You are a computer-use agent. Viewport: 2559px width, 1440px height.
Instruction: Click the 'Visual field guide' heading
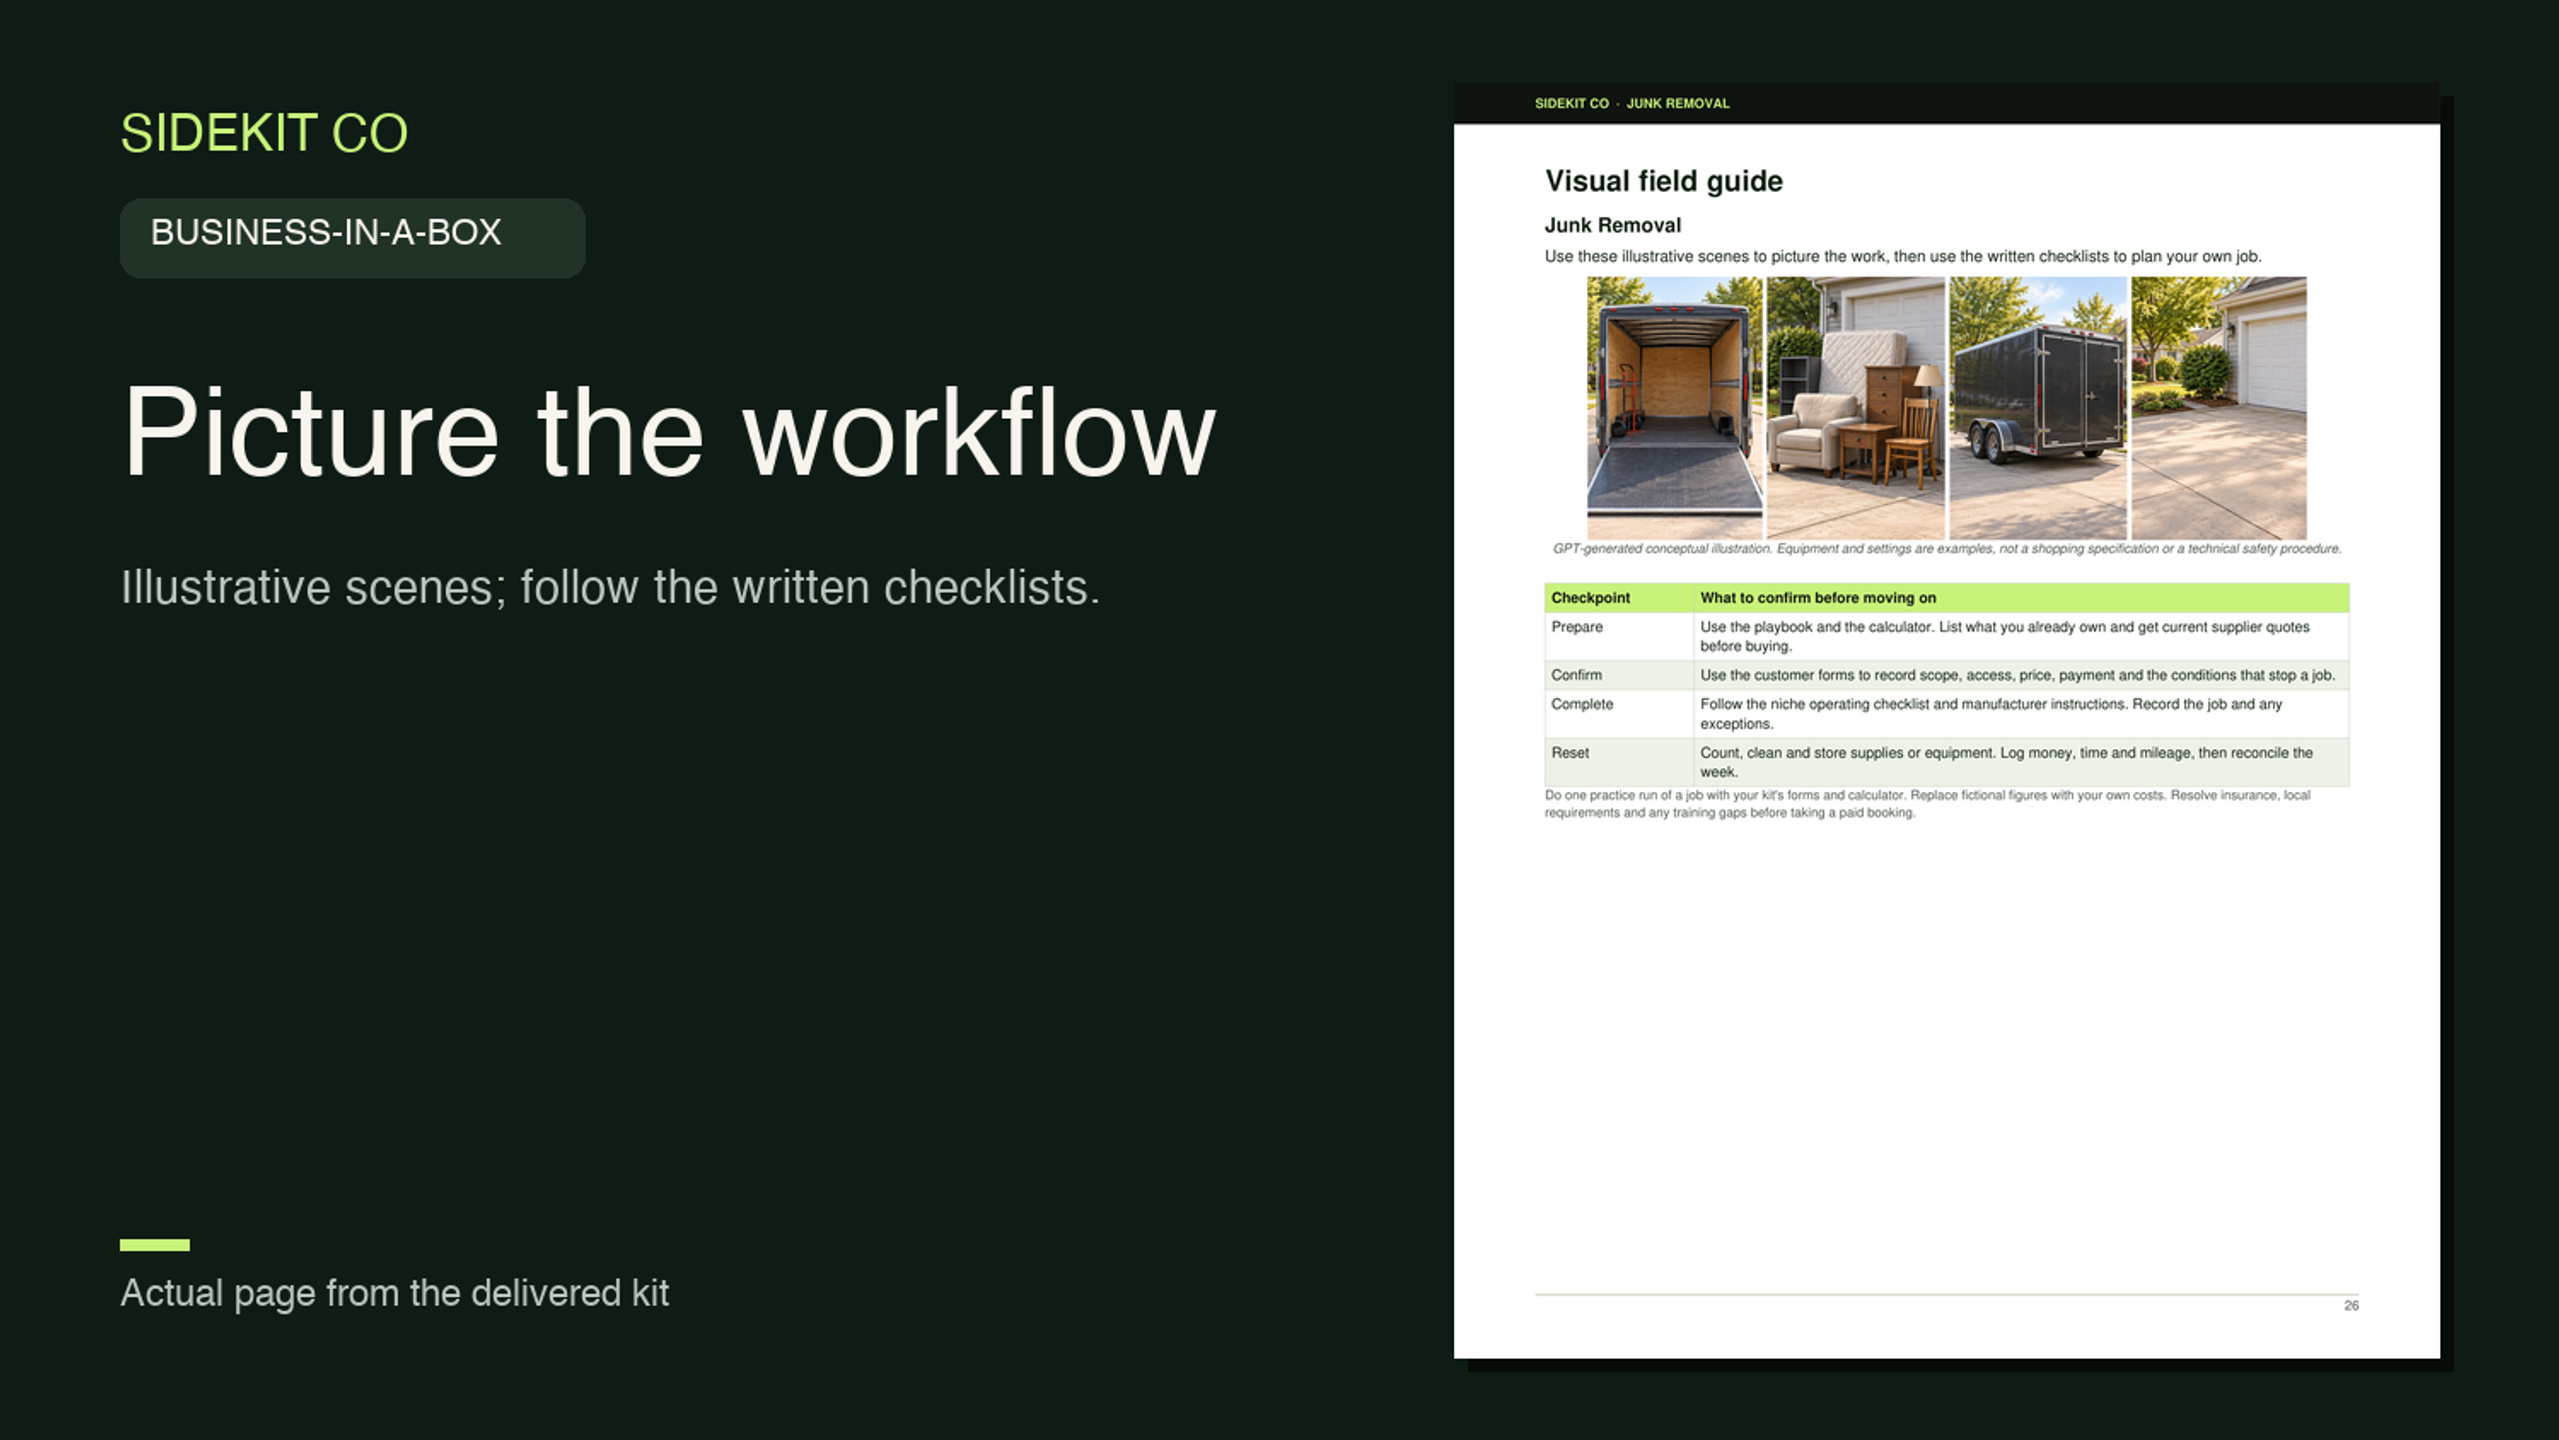(1663, 181)
